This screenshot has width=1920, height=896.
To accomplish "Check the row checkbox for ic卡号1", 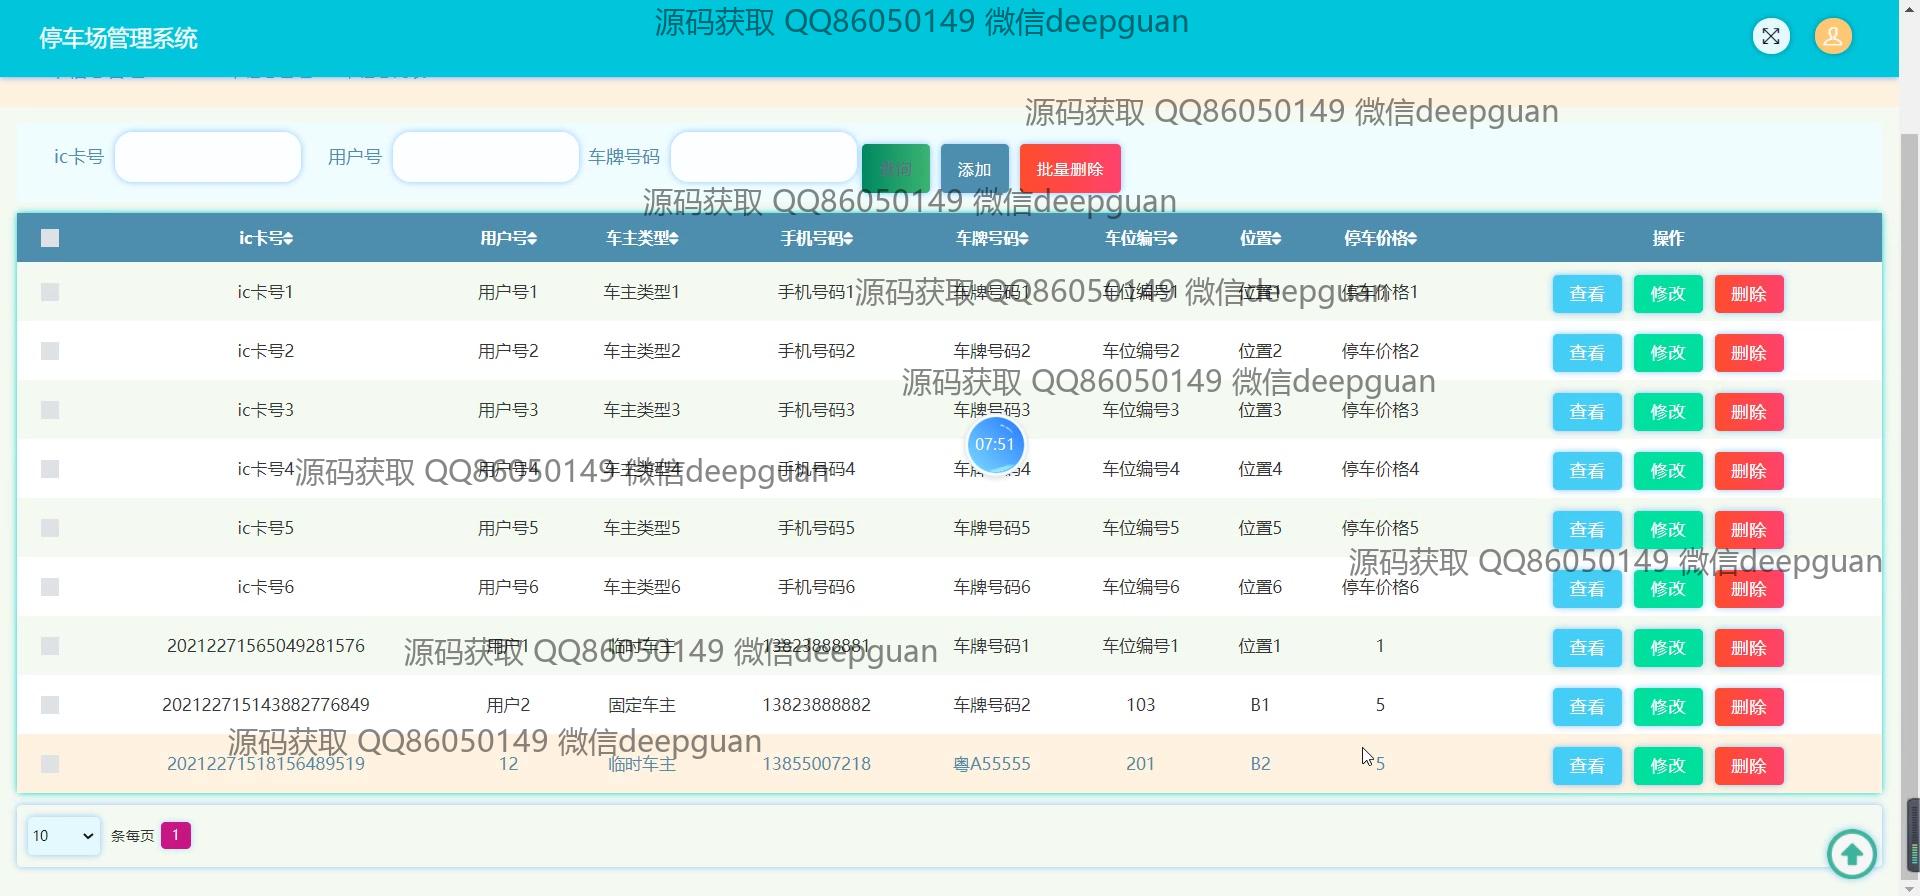I will pos(50,292).
